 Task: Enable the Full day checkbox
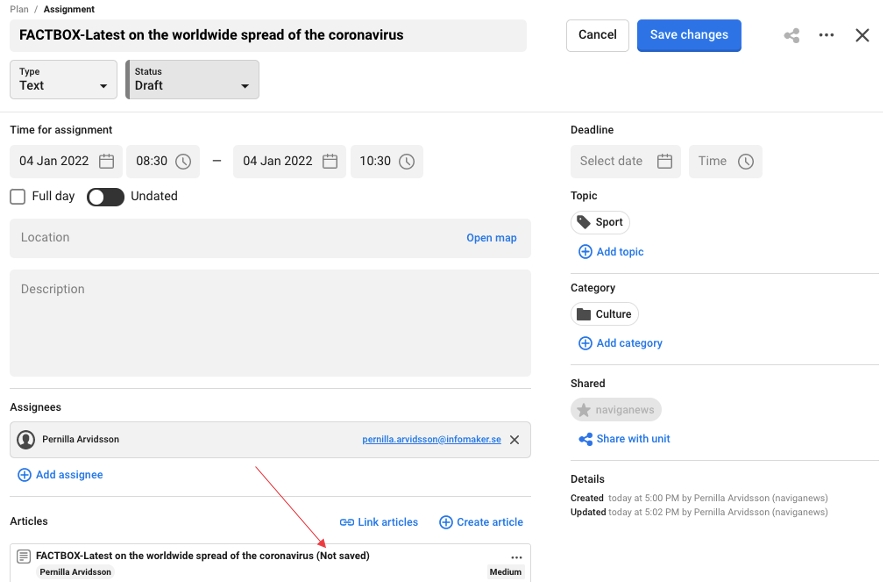17,197
